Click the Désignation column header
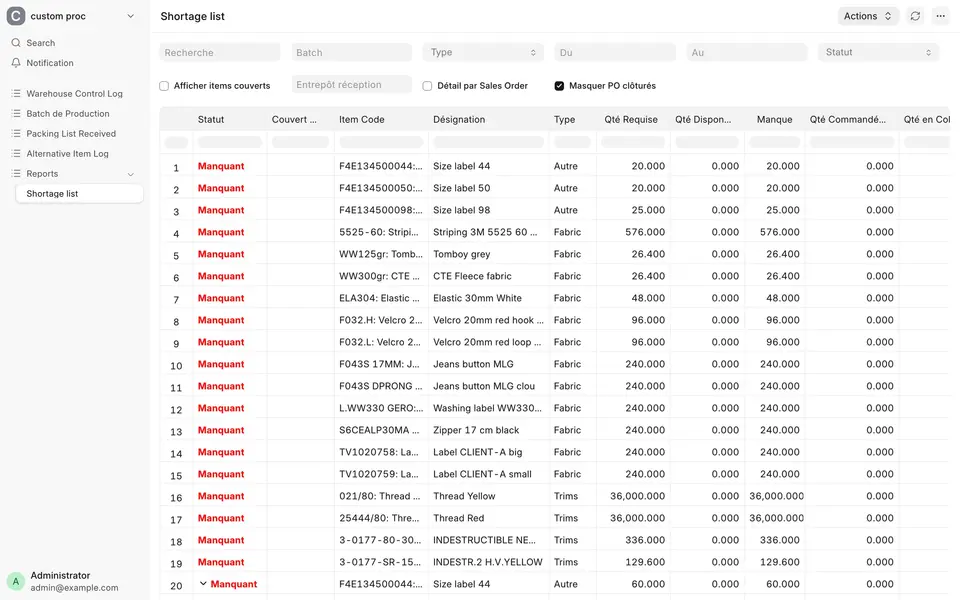 click(x=459, y=119)
